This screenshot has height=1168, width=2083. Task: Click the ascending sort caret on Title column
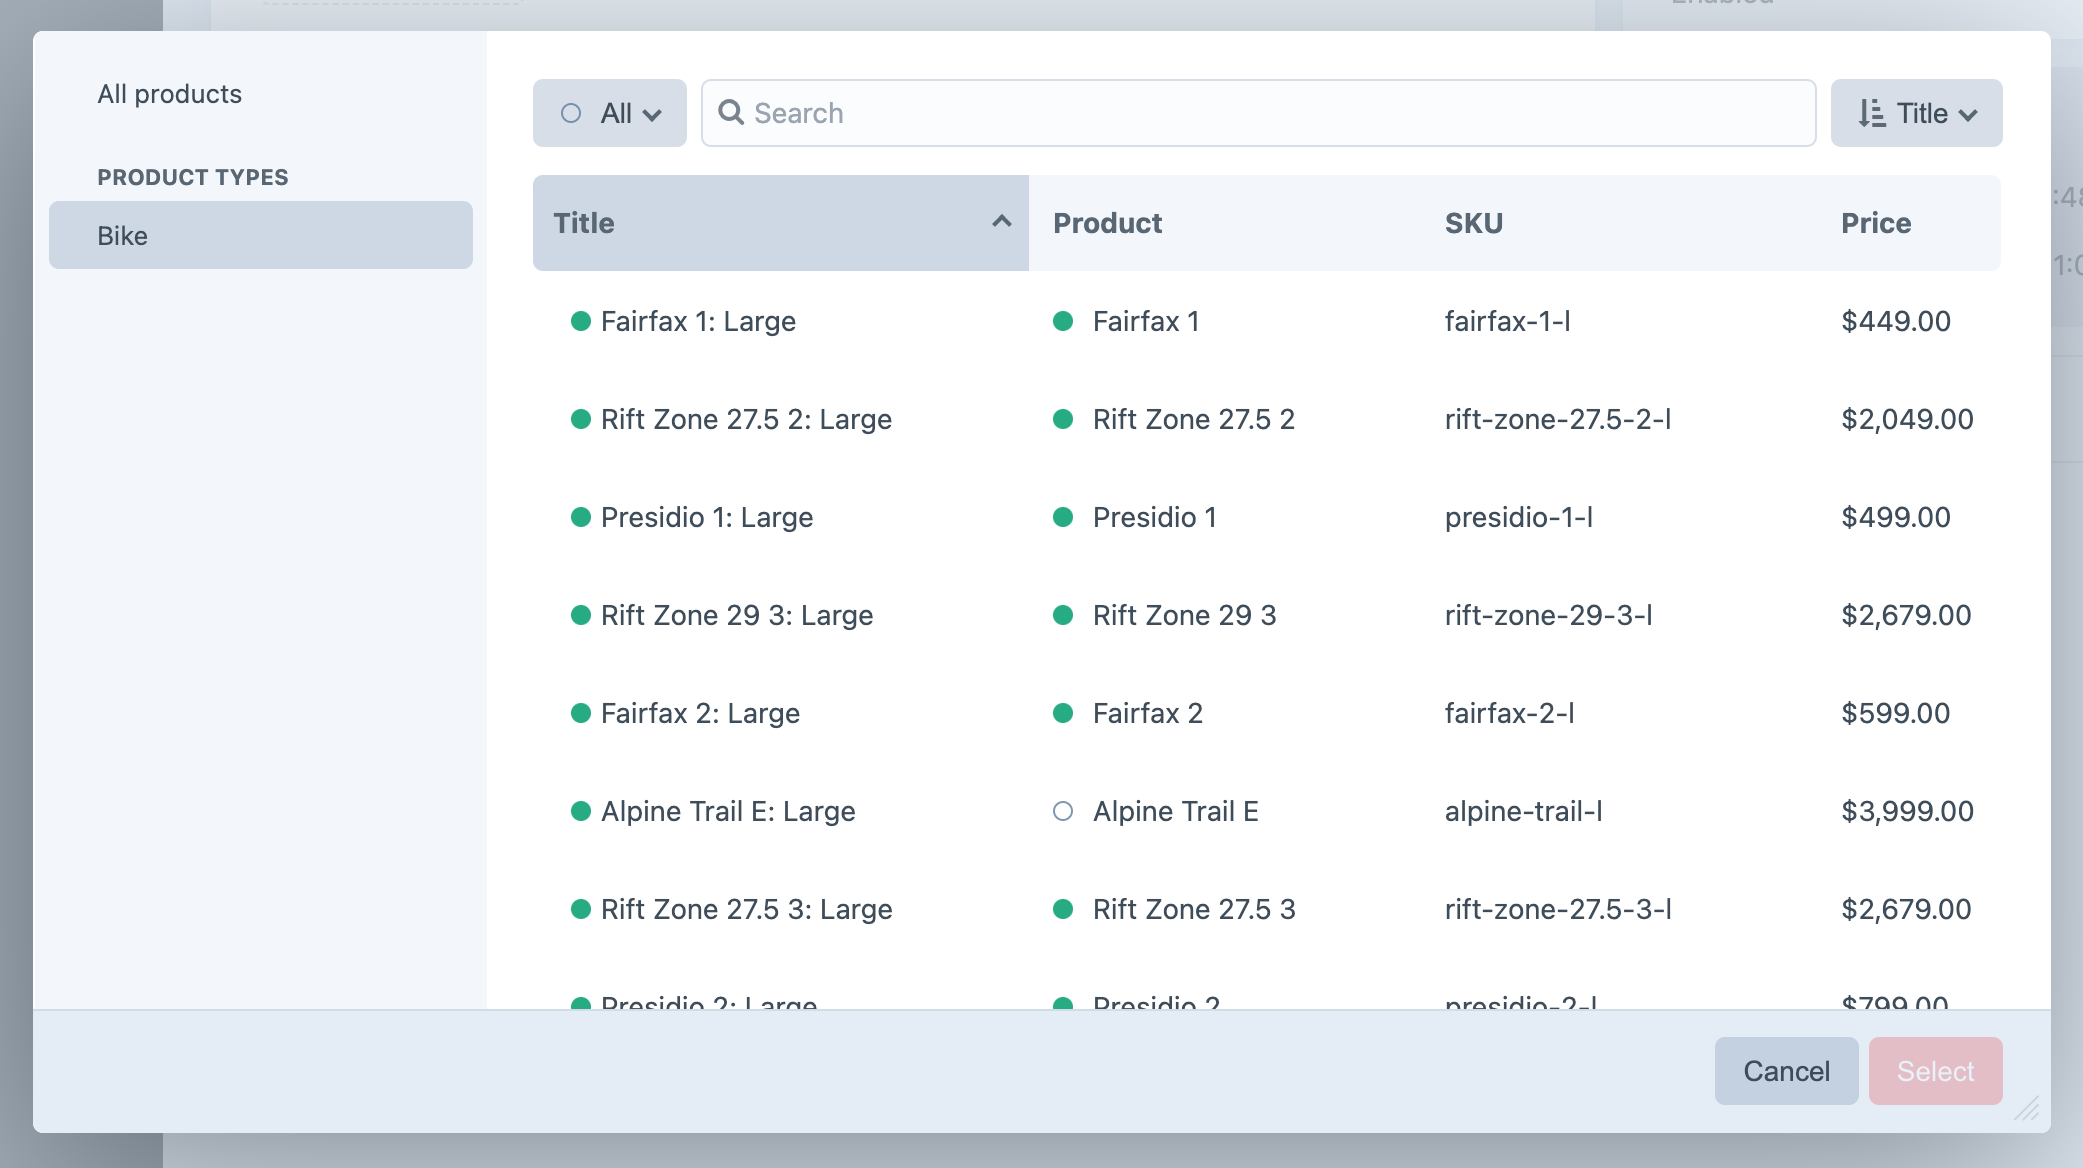[x=1001, y=221]
